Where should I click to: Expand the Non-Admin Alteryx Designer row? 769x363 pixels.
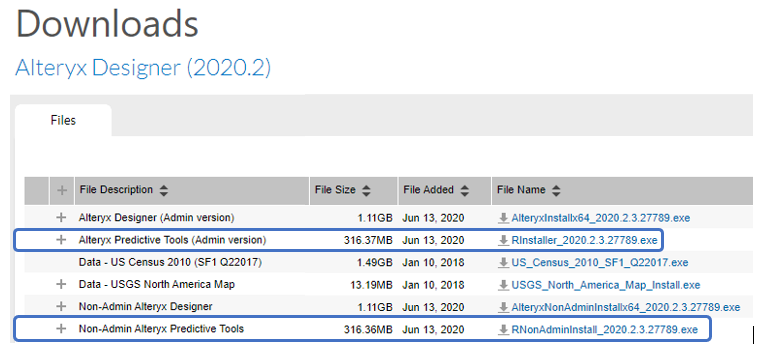[x=61, y=307]
